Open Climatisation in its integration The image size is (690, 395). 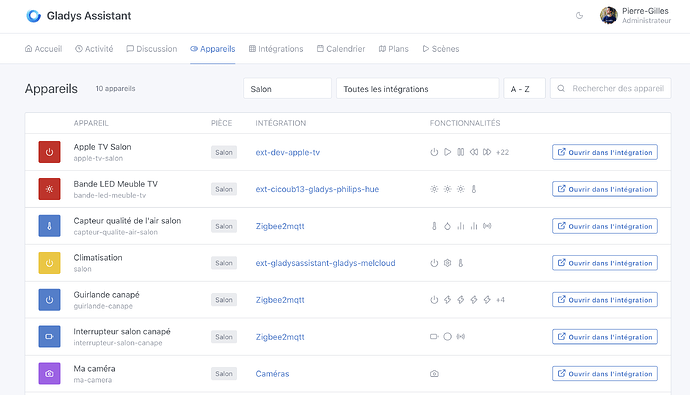605,263
